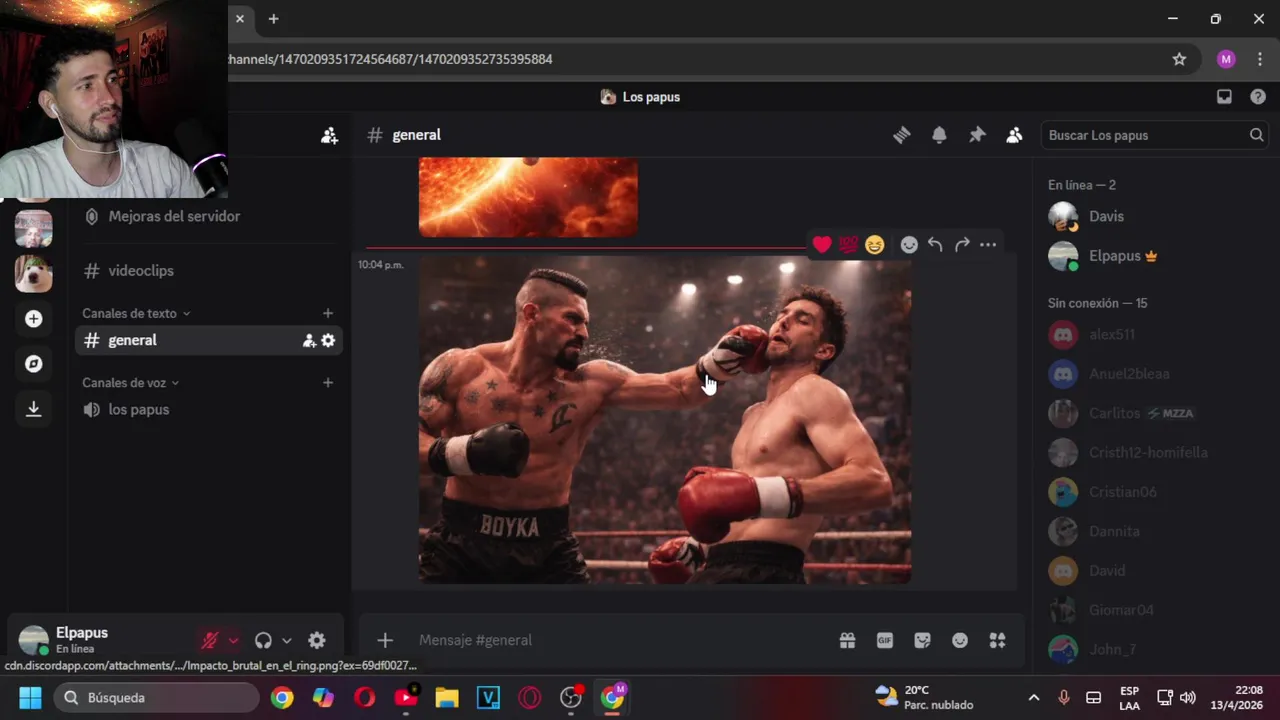Open the gift icon in message bar

pyautogui.click(x=847, y=640)
